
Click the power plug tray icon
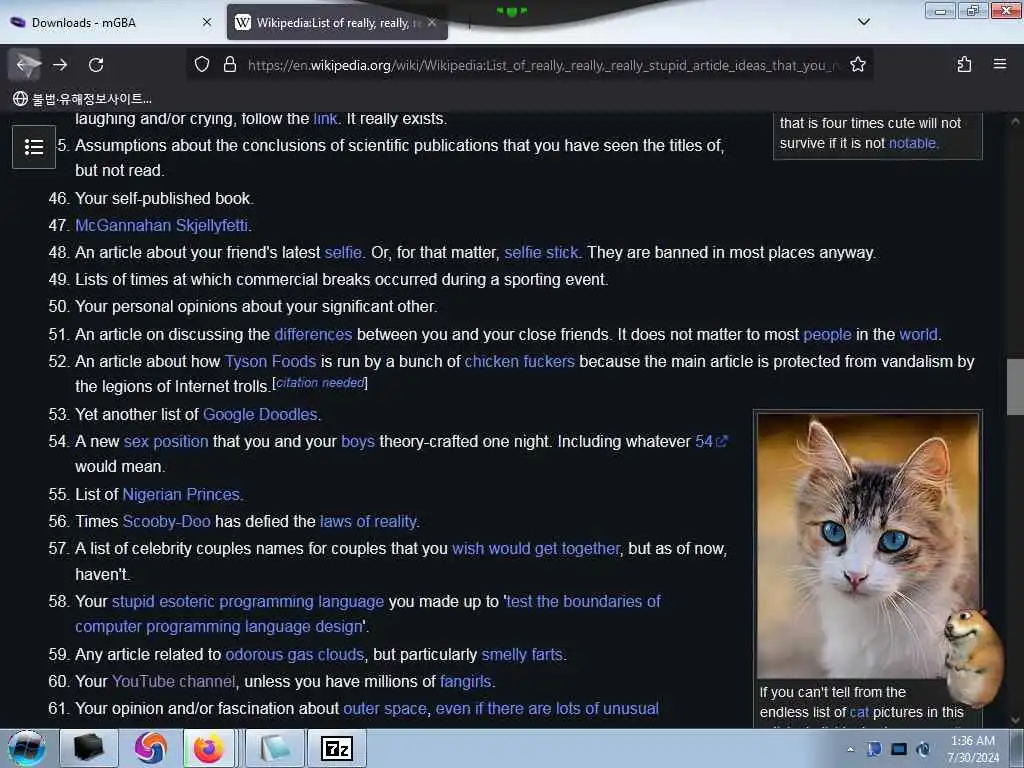[923, 749]
